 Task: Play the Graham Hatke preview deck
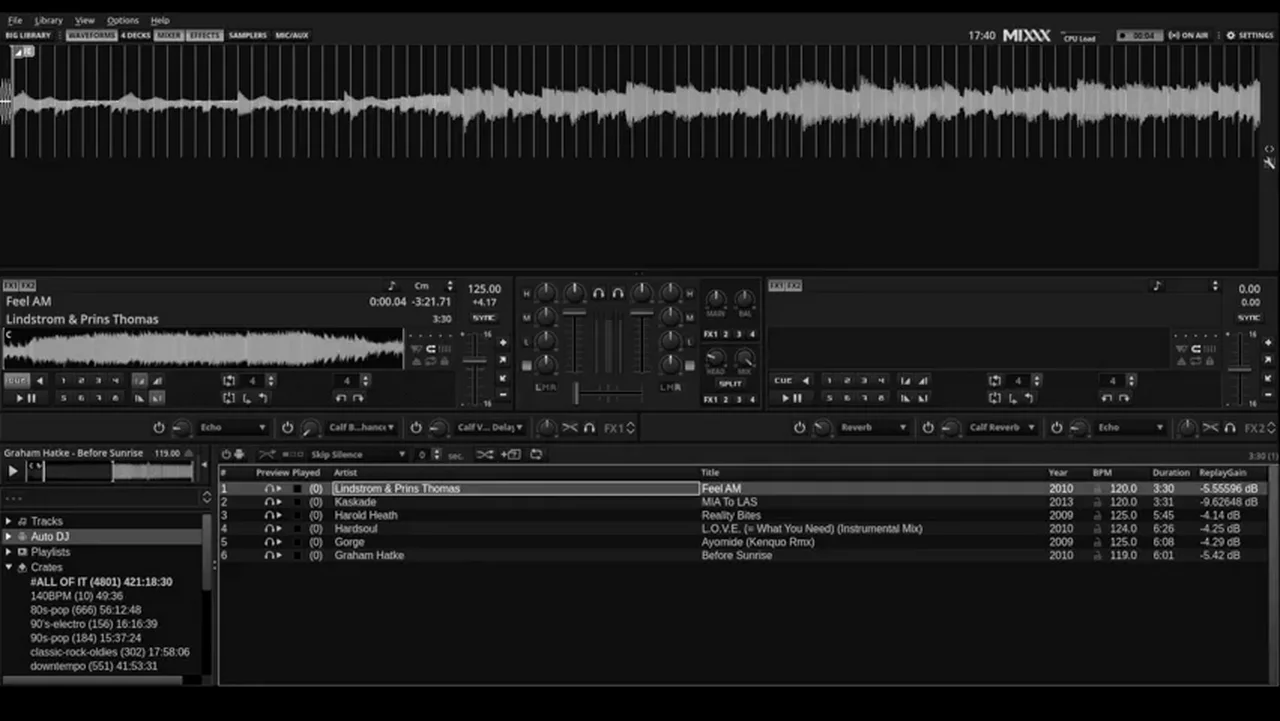coord(13,470)
